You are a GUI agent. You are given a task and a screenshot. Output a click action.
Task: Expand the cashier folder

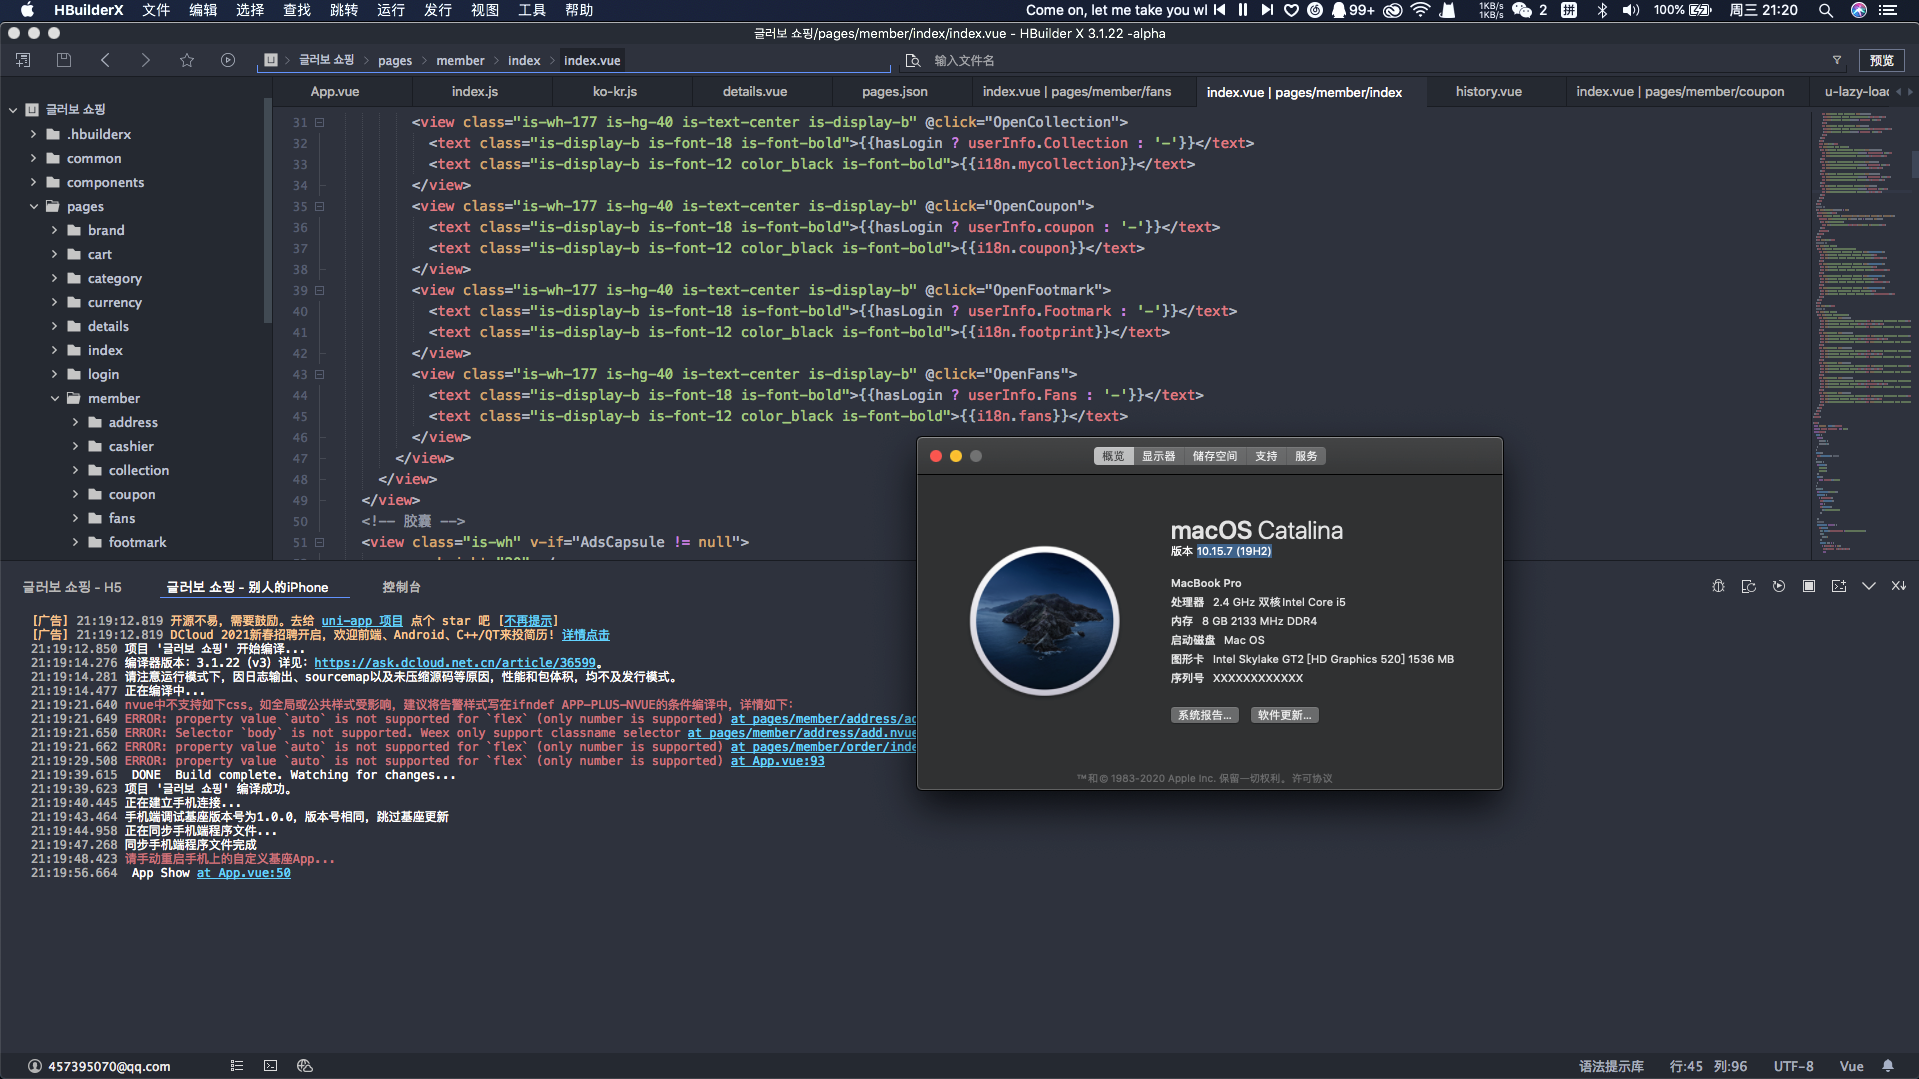coord(75,446)
